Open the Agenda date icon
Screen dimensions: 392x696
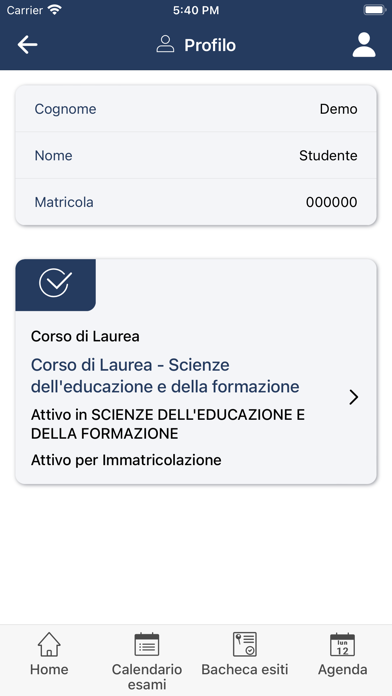[x=342, y=645]
